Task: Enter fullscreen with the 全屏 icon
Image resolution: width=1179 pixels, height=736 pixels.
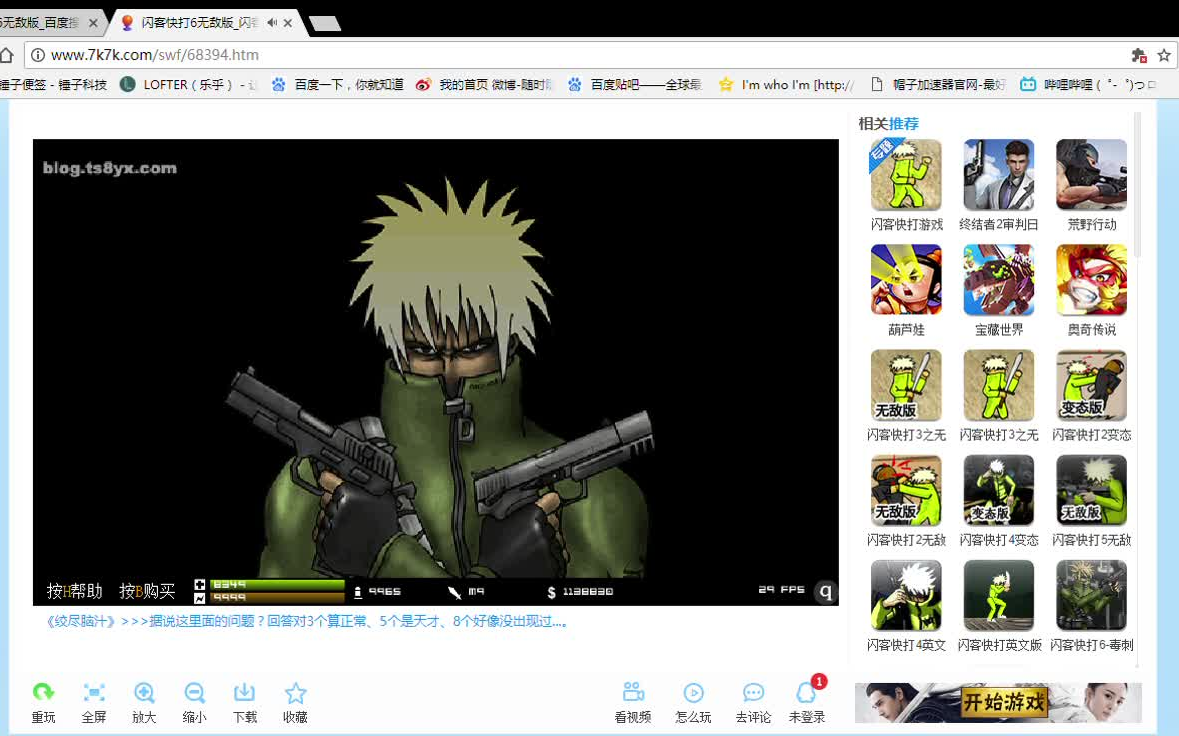Action: coord(94,692)
